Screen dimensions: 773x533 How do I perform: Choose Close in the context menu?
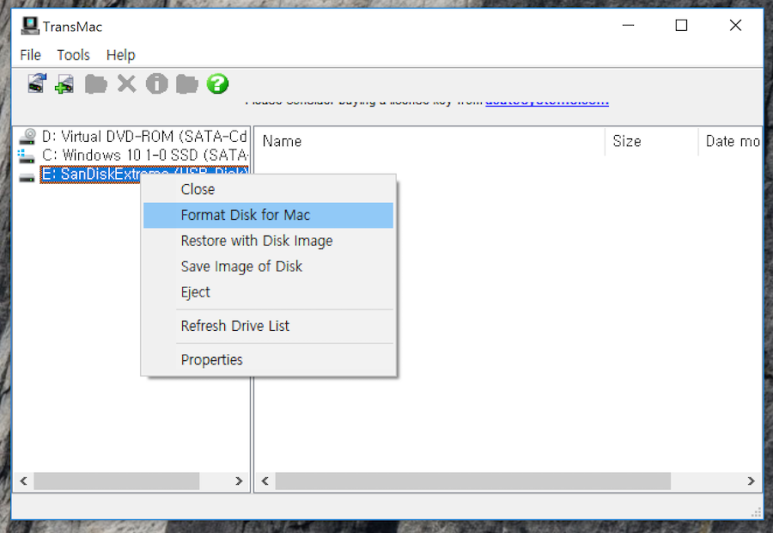tap(268, 189)
